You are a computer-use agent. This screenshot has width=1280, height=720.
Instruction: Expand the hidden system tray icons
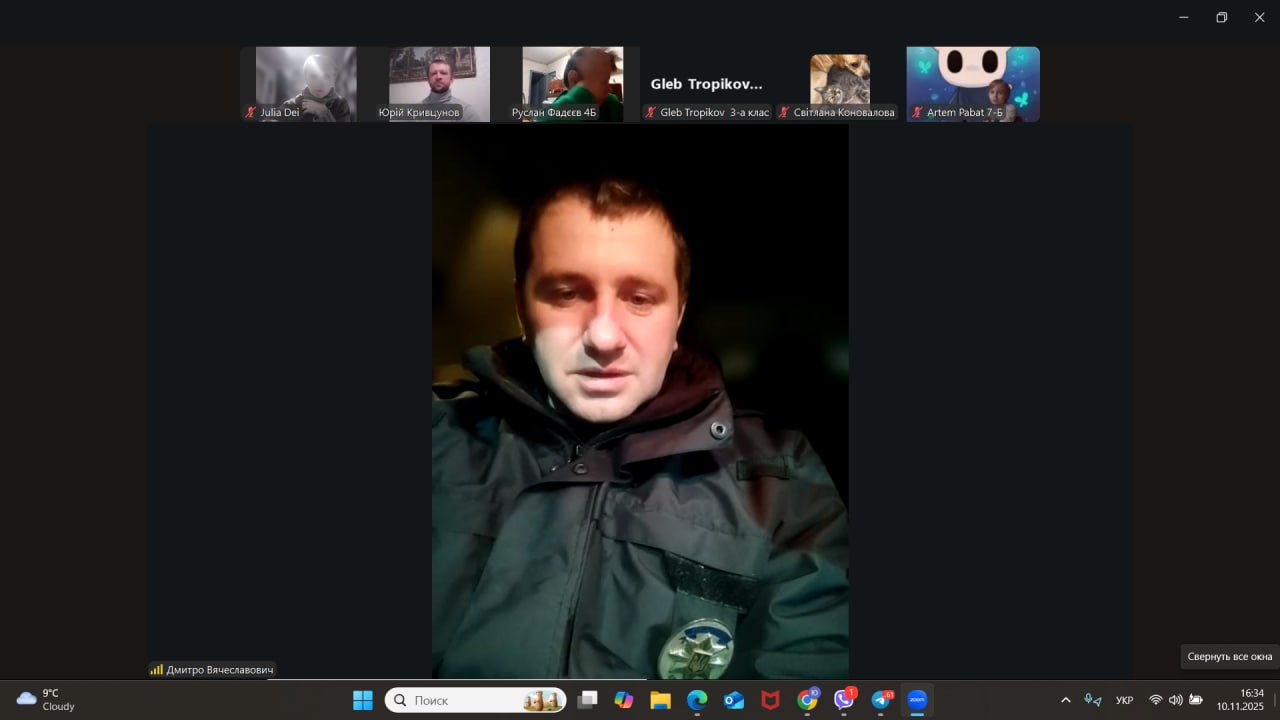tap(1065, 700)
